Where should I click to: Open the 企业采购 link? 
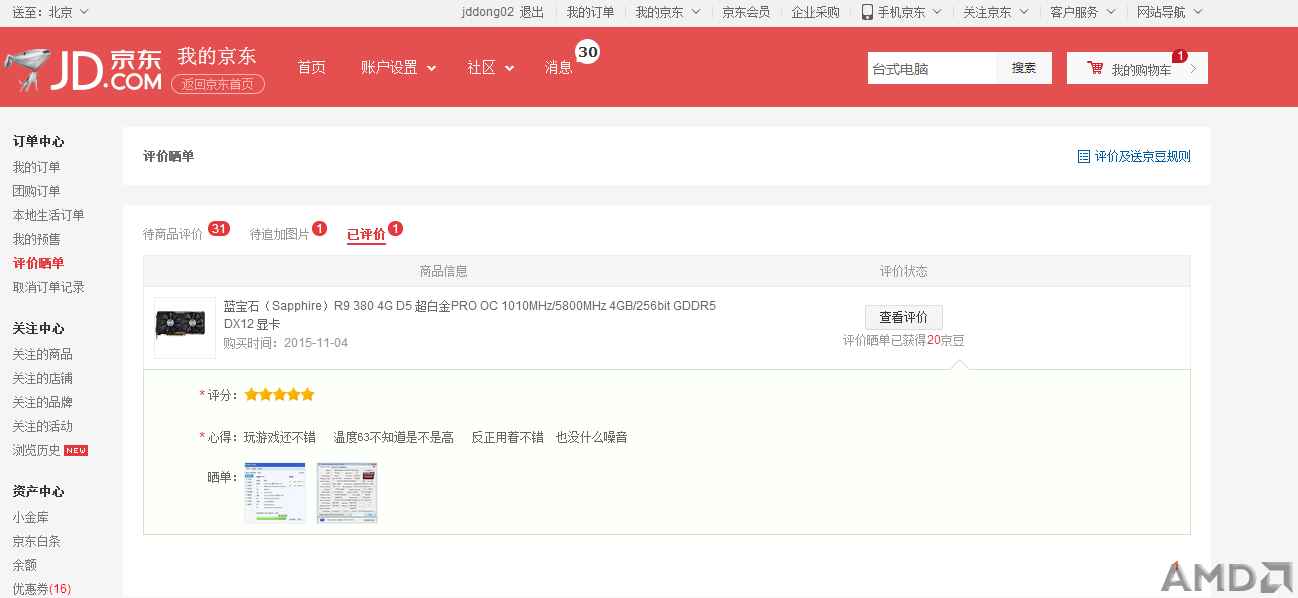816,12
